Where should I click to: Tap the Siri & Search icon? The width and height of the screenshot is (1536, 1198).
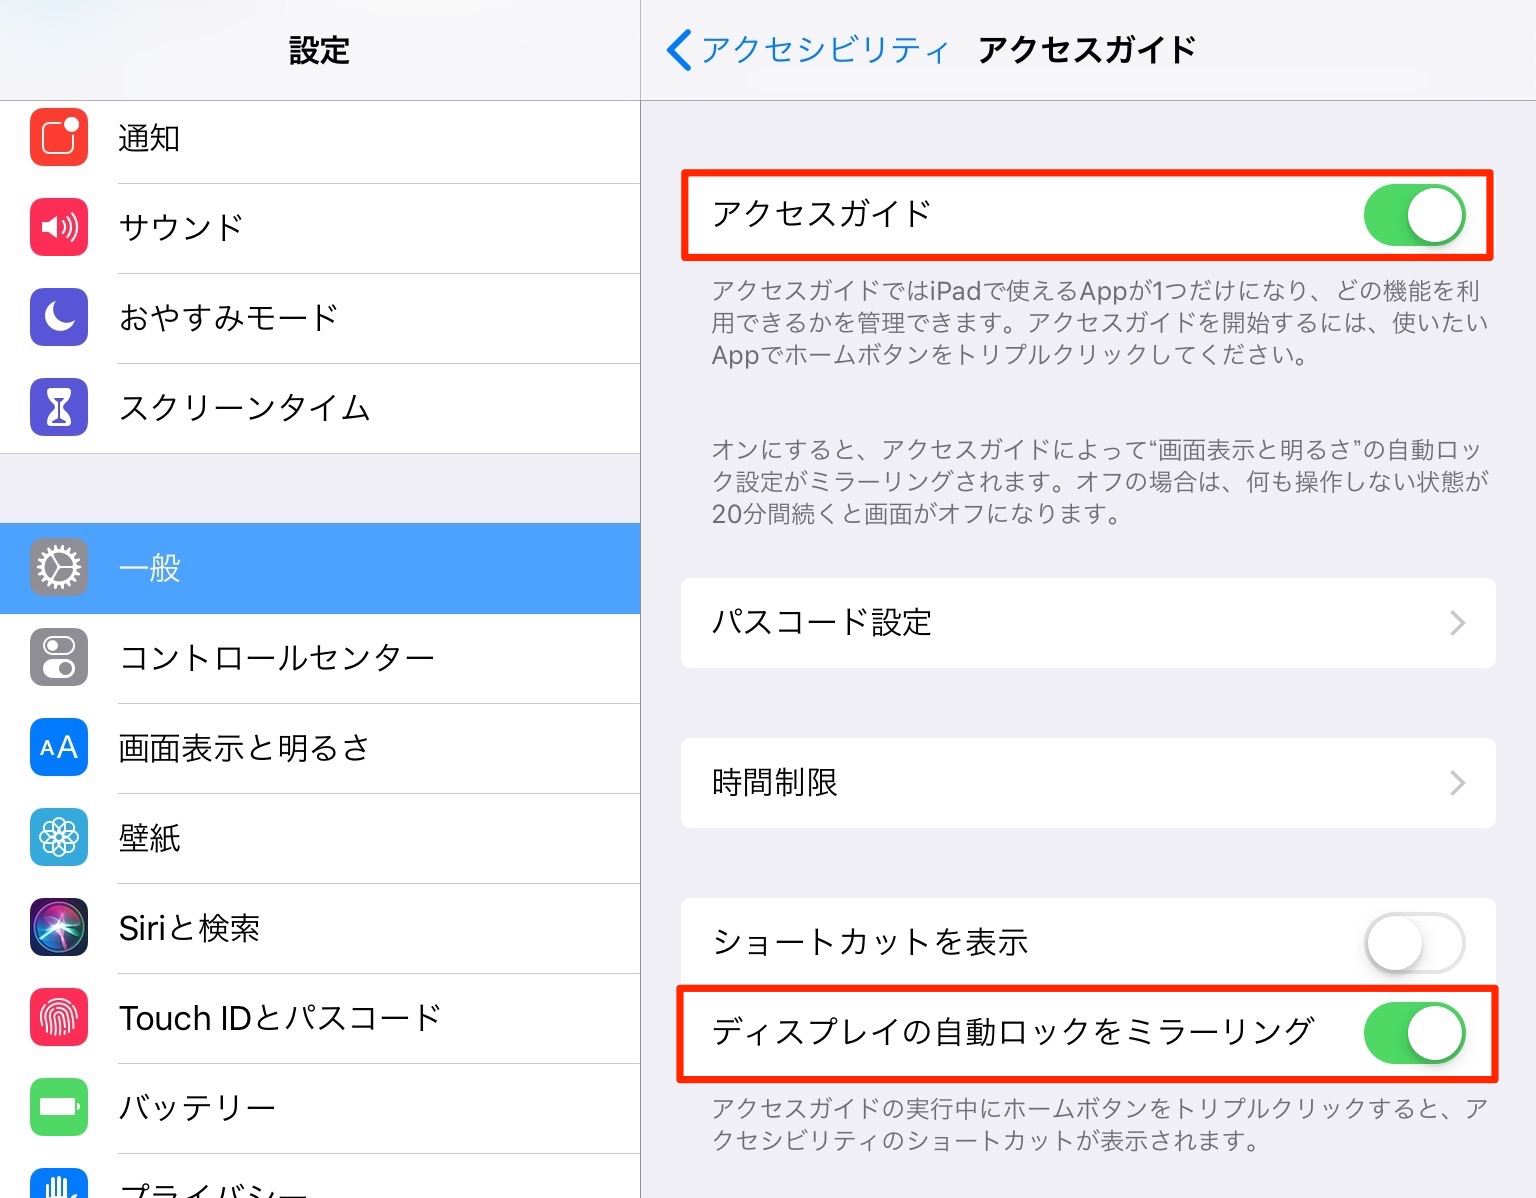pyautogui.click(x=59, y=927)
